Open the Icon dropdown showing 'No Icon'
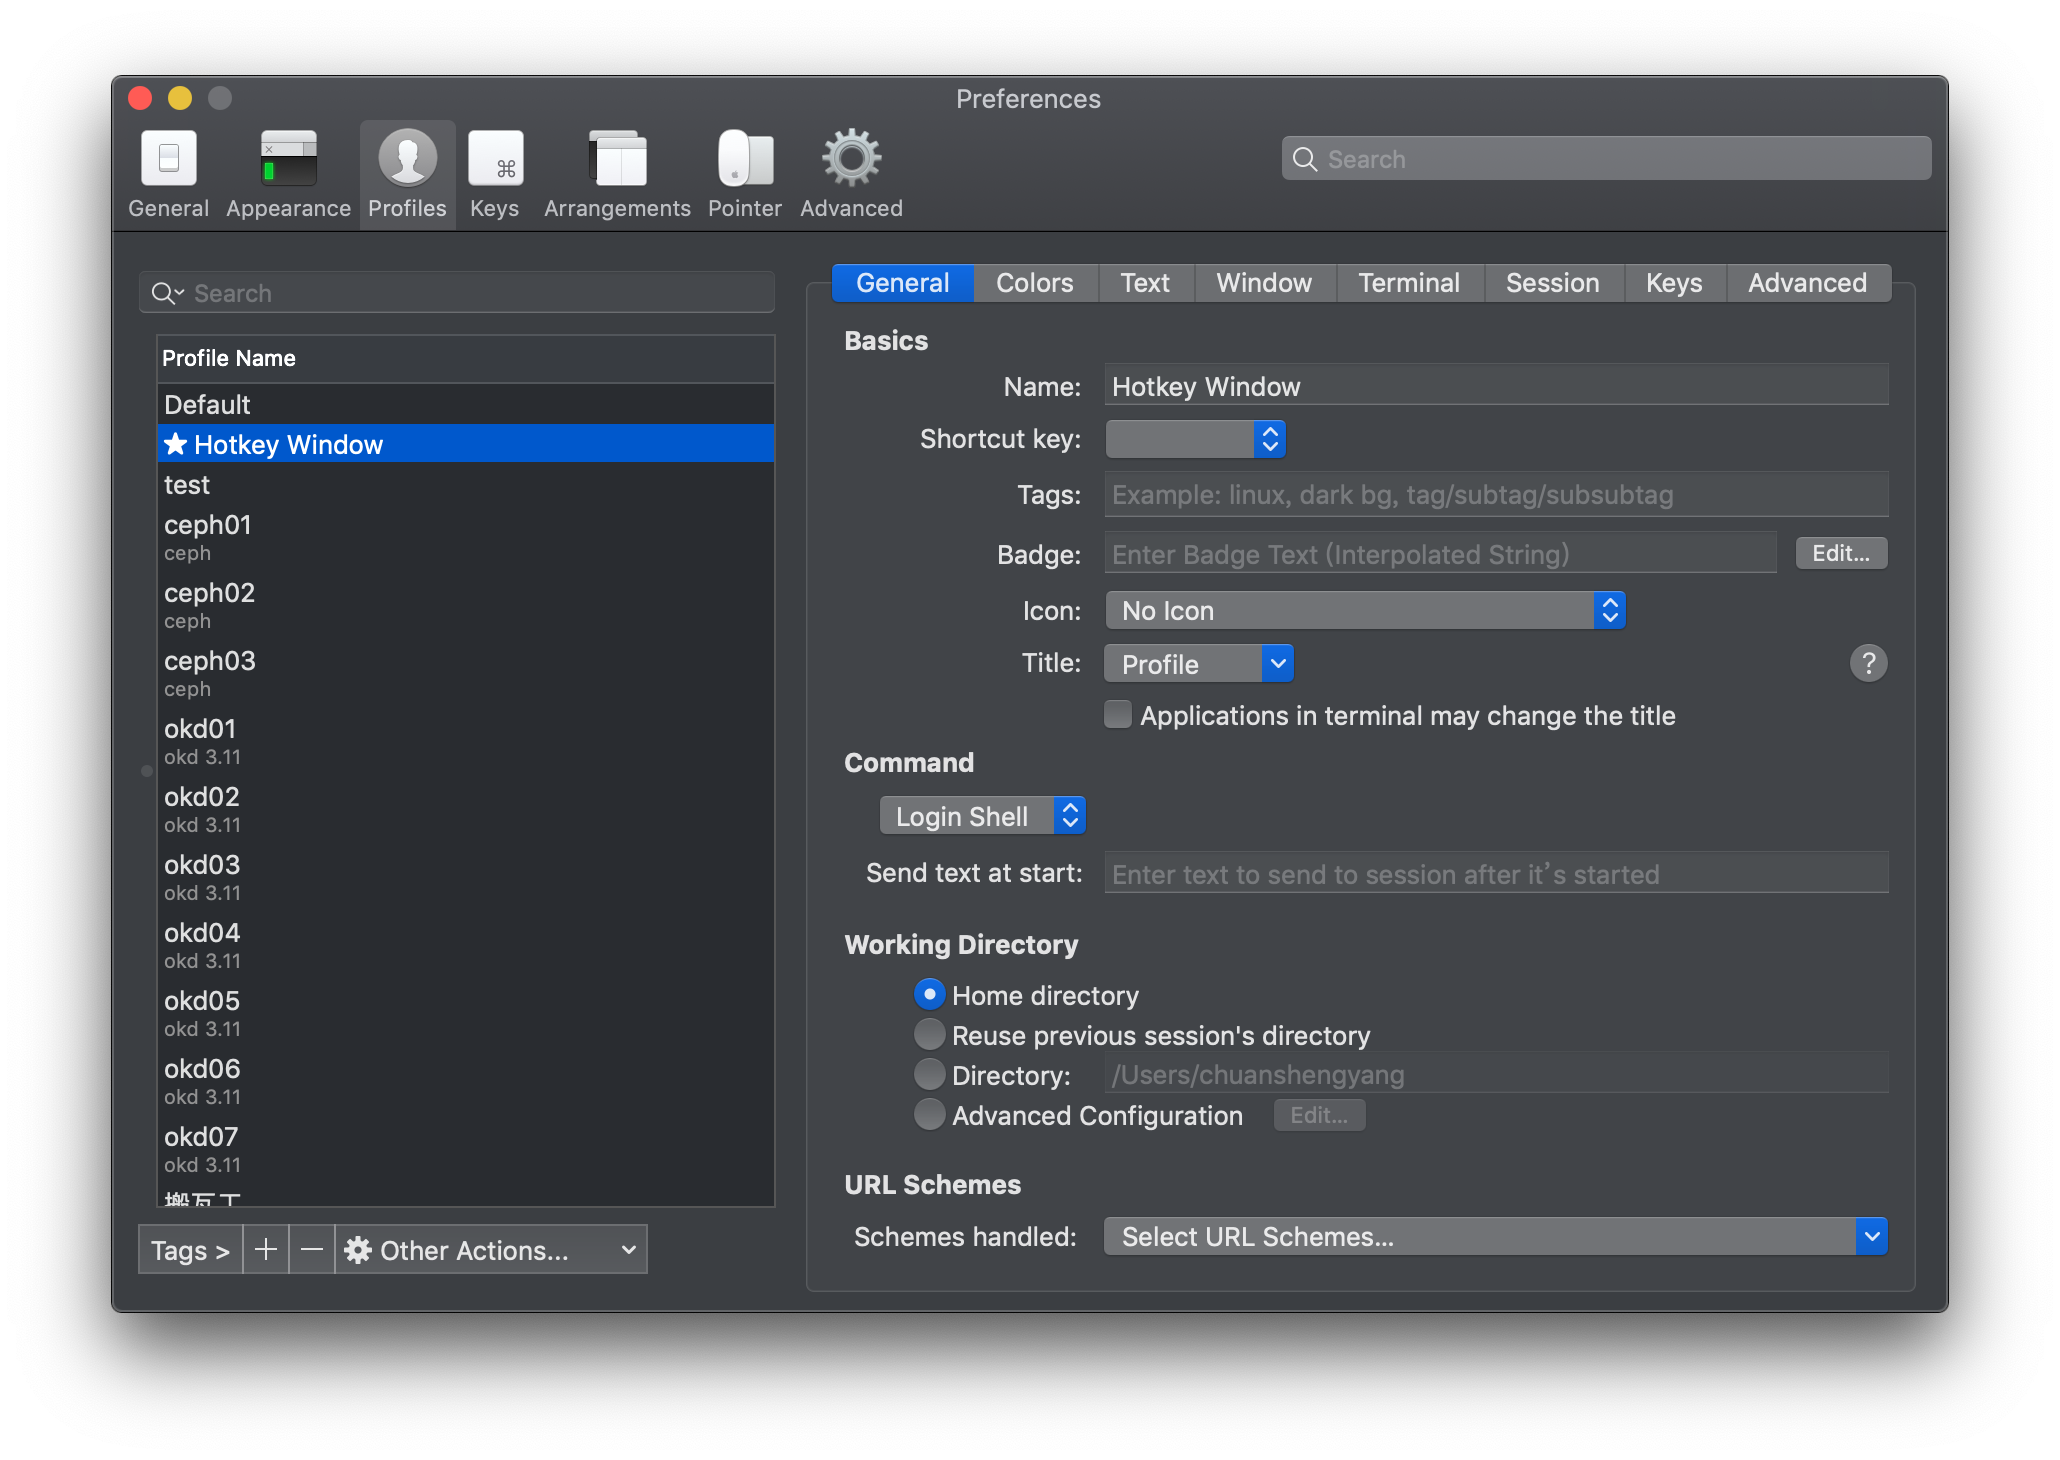 (x=1364, y=610)
